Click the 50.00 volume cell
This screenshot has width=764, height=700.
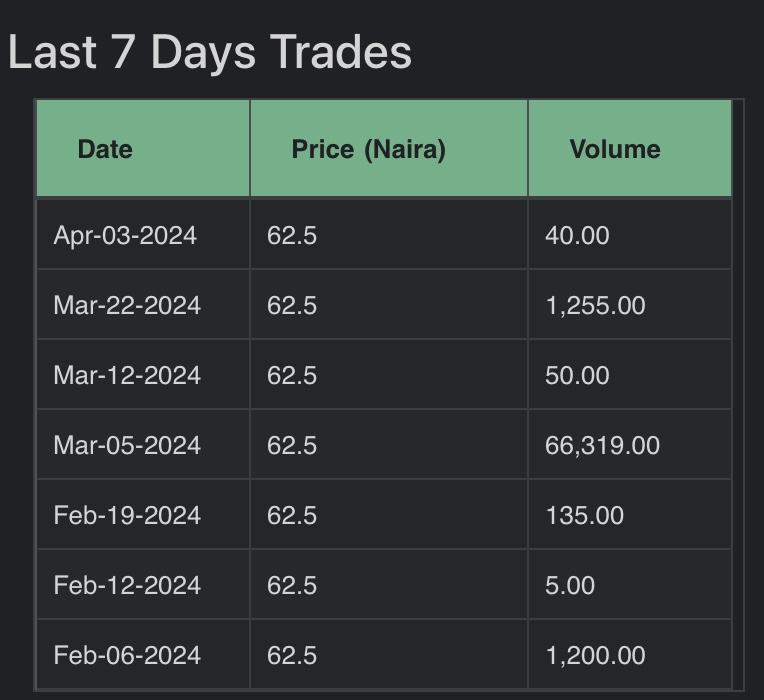coord(577,375)
